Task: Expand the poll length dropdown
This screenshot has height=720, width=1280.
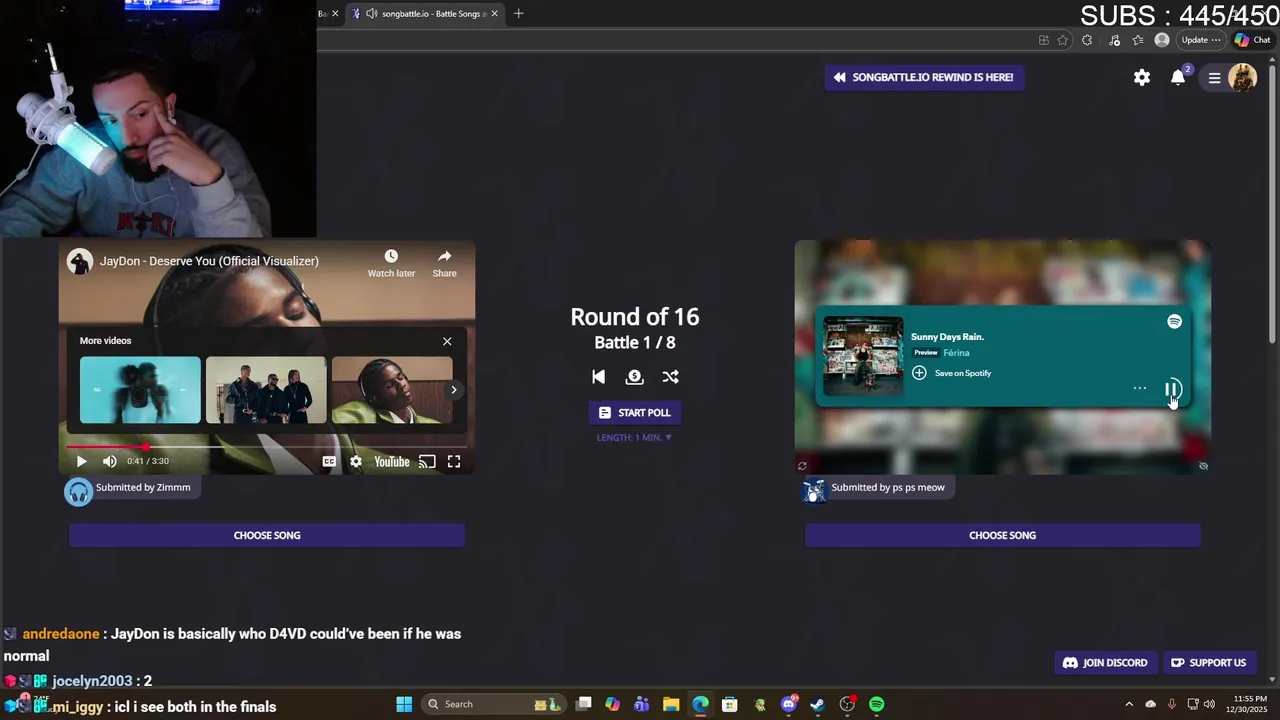Action: 634,437
